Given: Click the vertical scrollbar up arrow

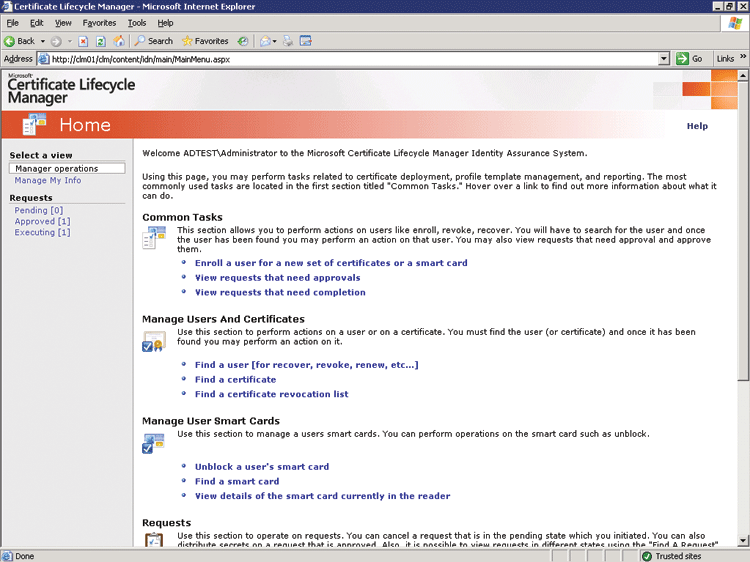Looking at the screenshot, I should click(742, 76).
